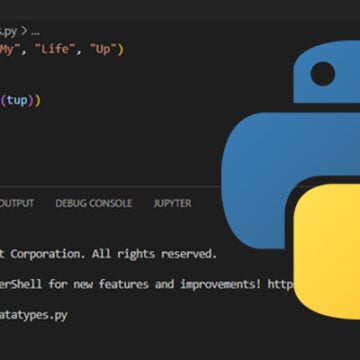Switch to the DEBUG CONSOLE tab
This screenshot has height=360, width=360.
[x=94, y=203]
